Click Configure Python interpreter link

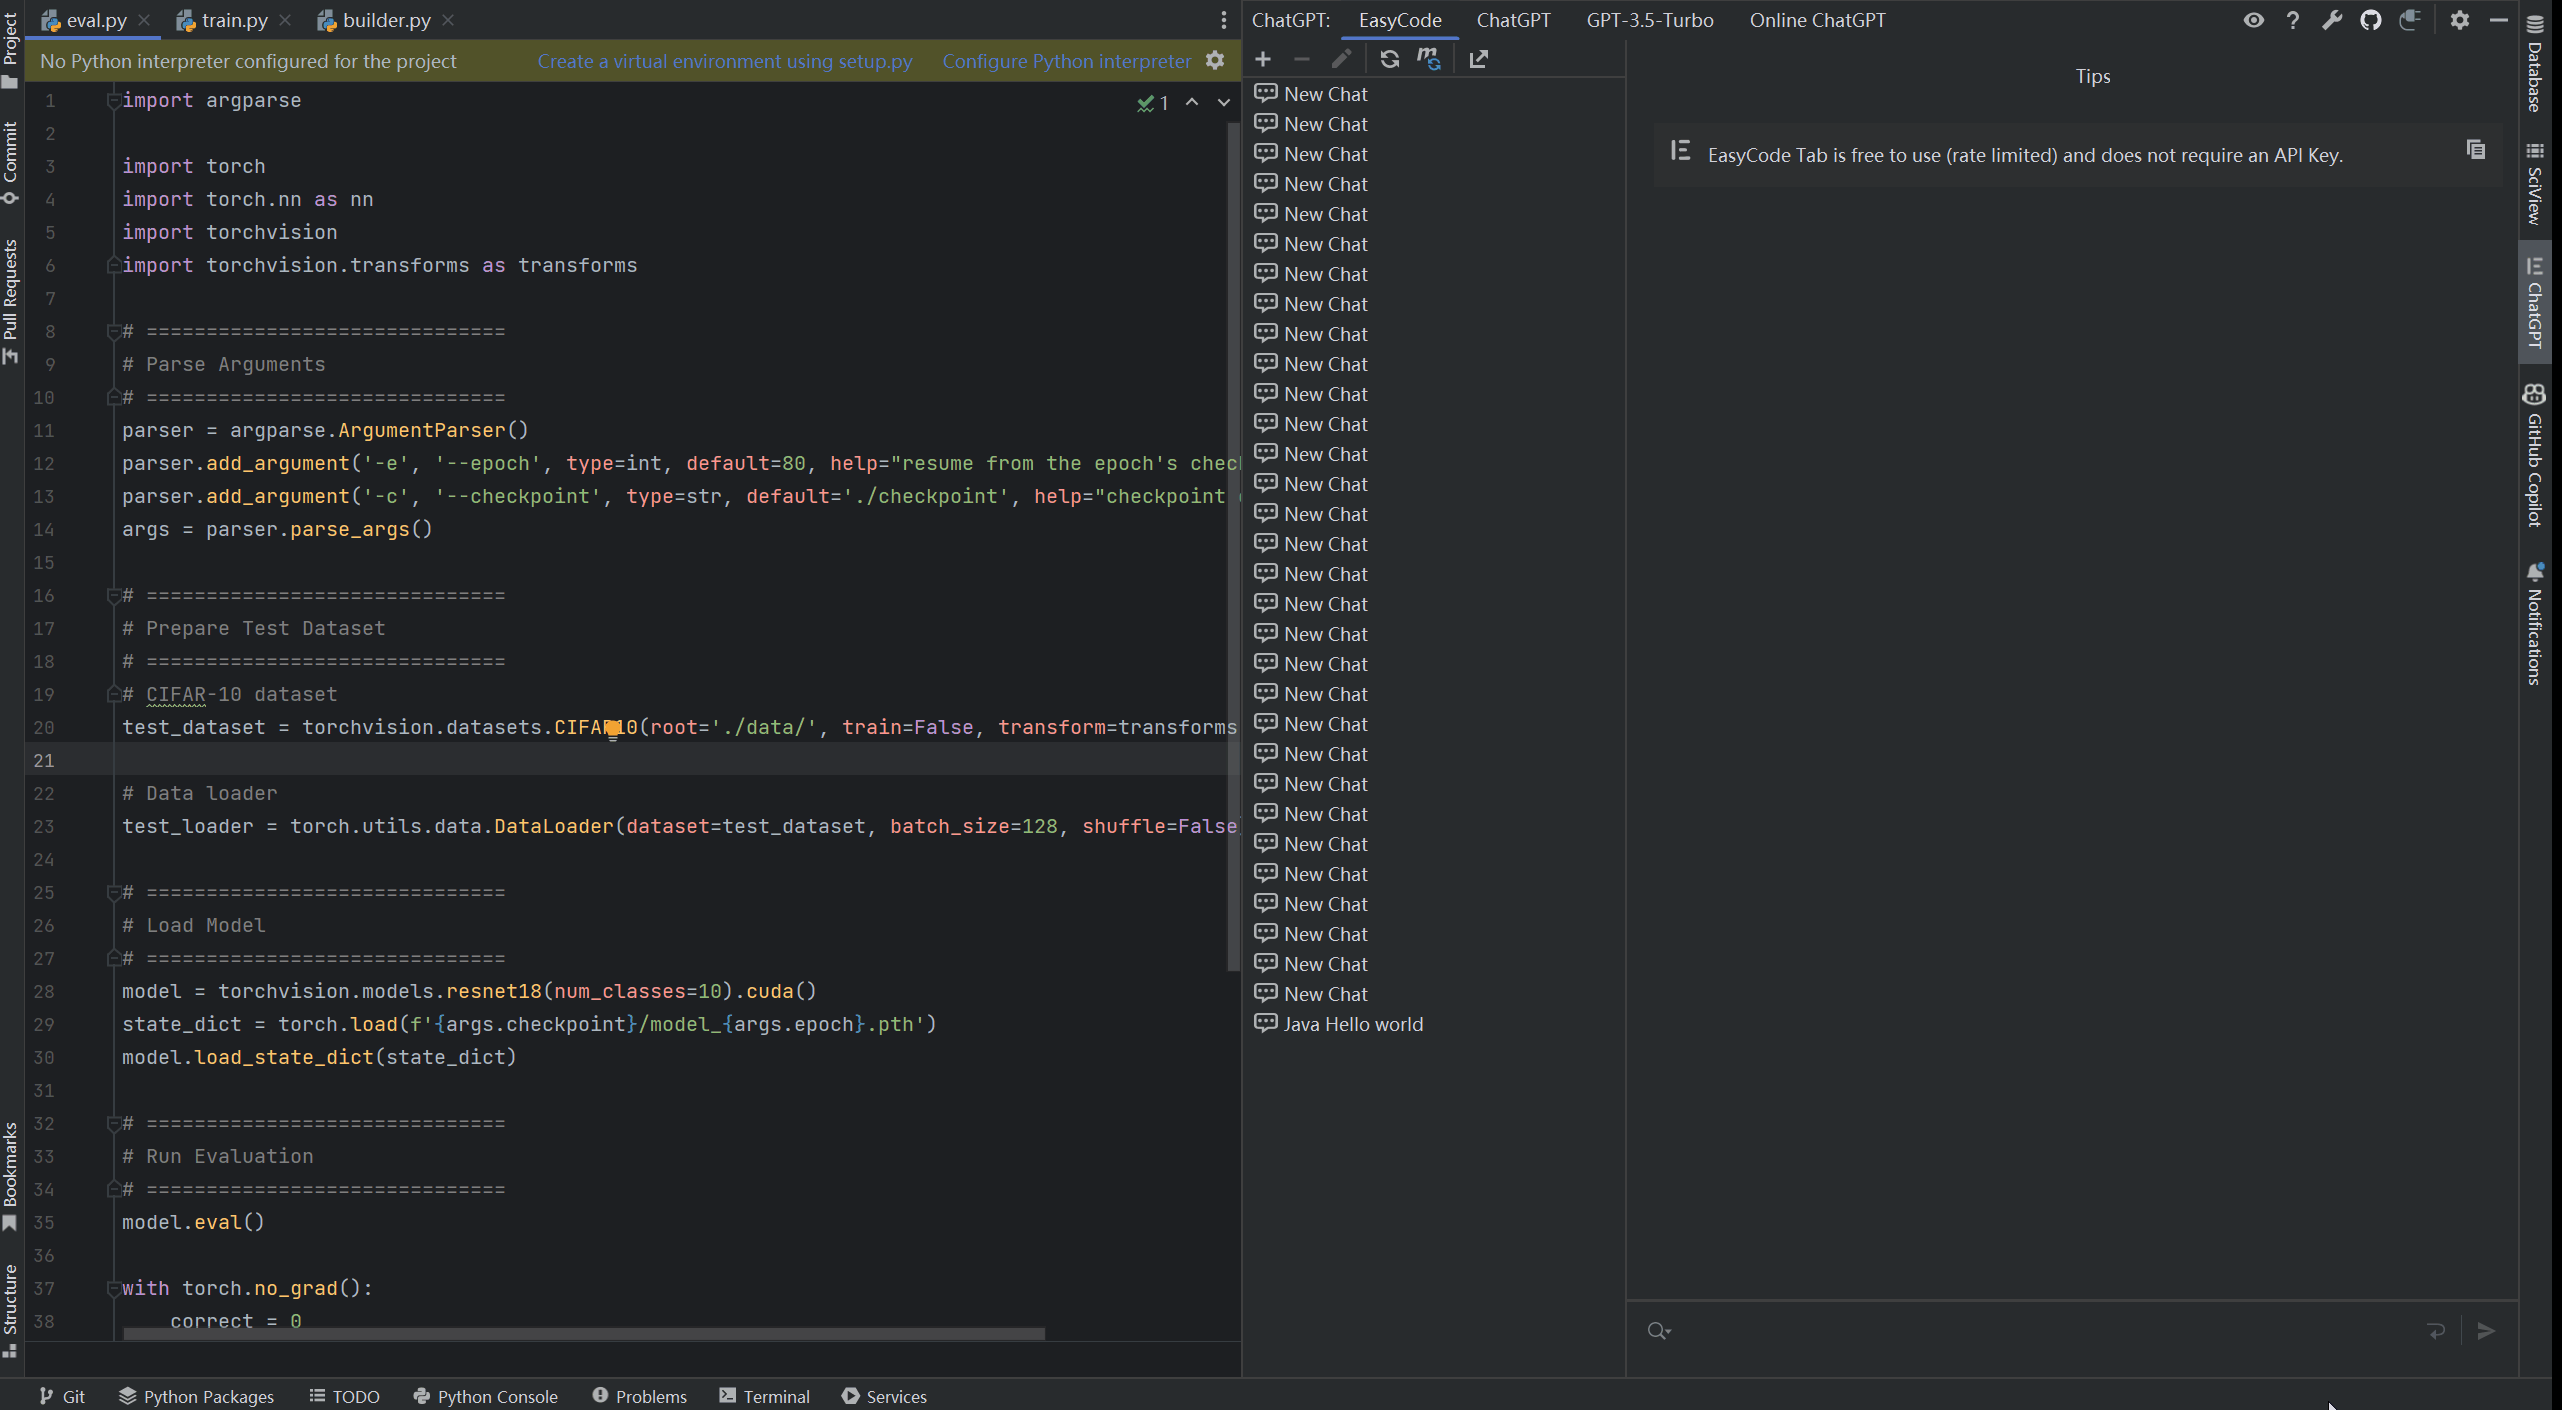(x=1068, y=61)
